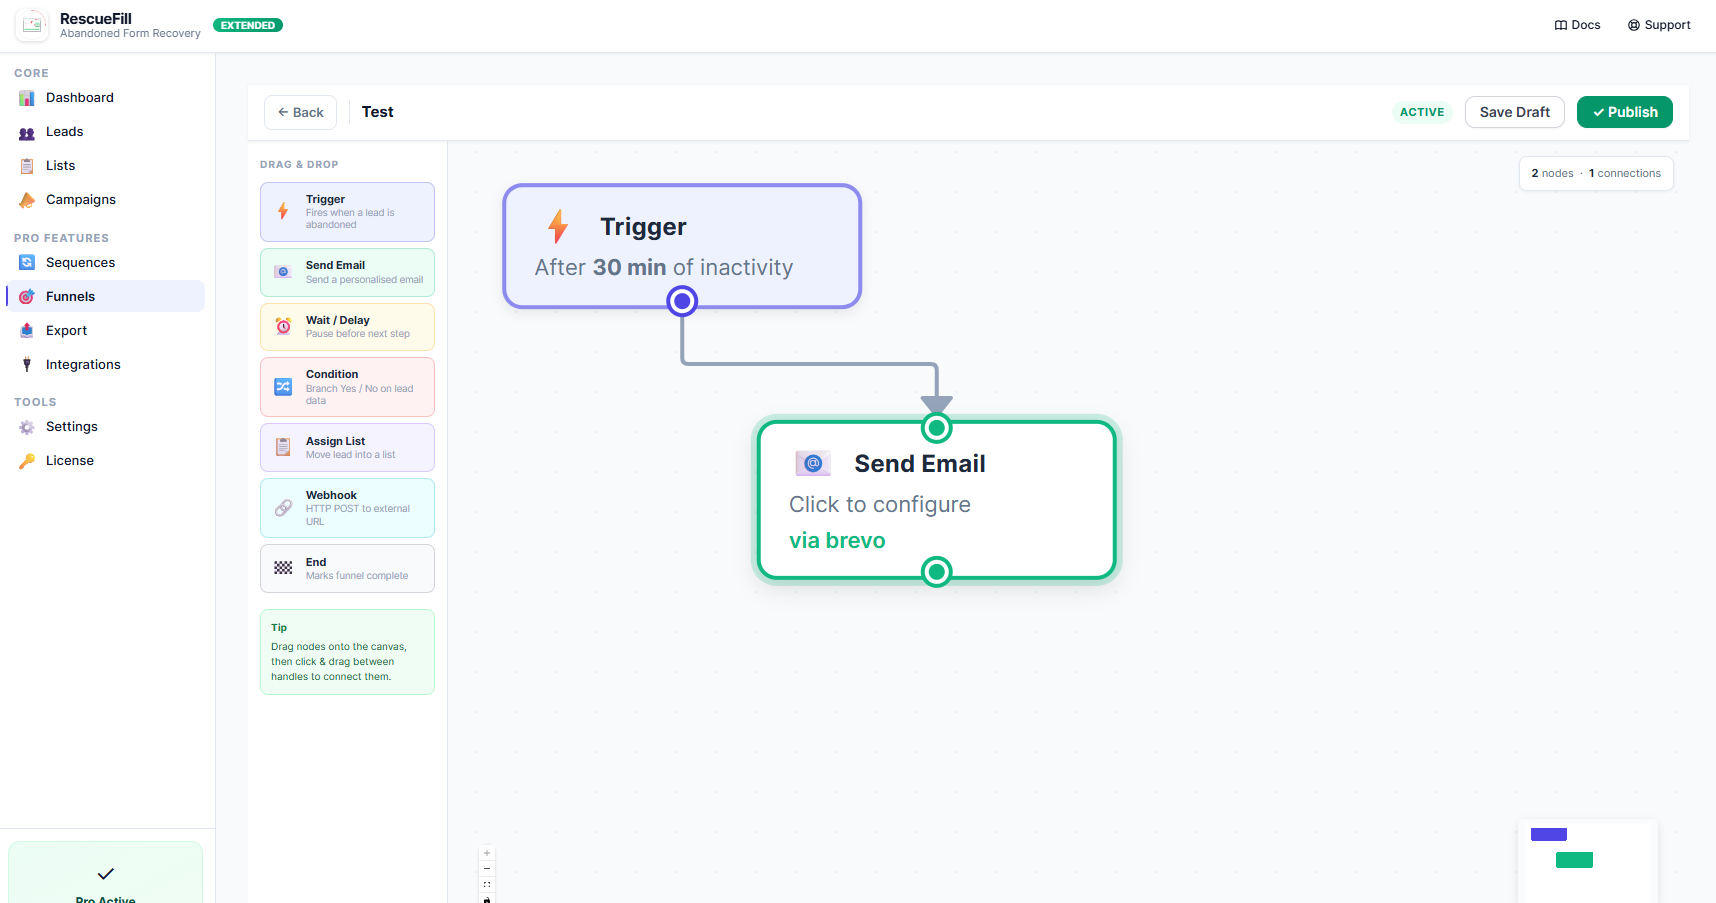
Task: Choose the Condition branch node
Action: coord(347,386)
